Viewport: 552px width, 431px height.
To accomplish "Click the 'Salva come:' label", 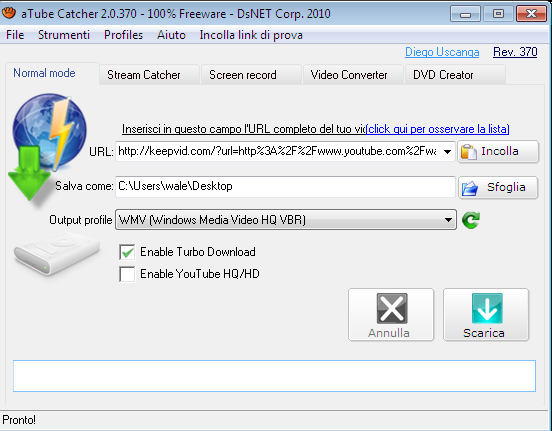I will coord(84,186).
